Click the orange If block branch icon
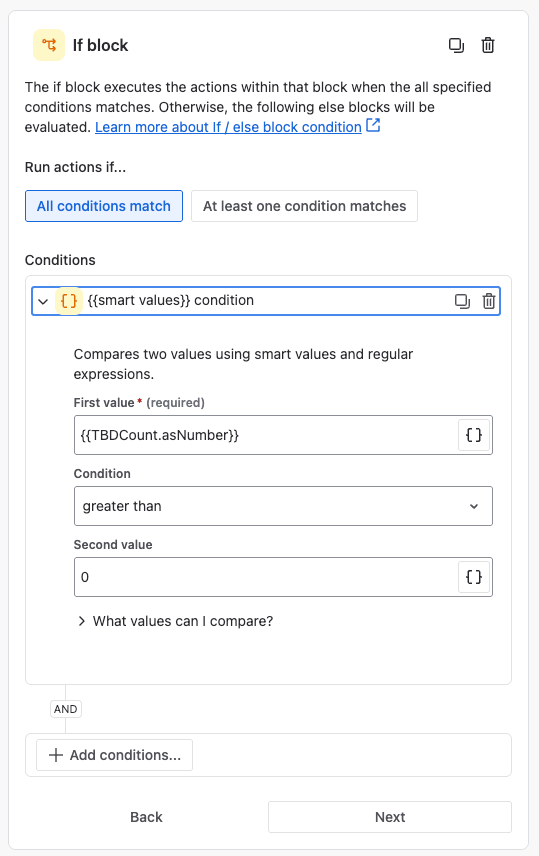The width and height of the screenshot is (539, 856). [49, 45]
